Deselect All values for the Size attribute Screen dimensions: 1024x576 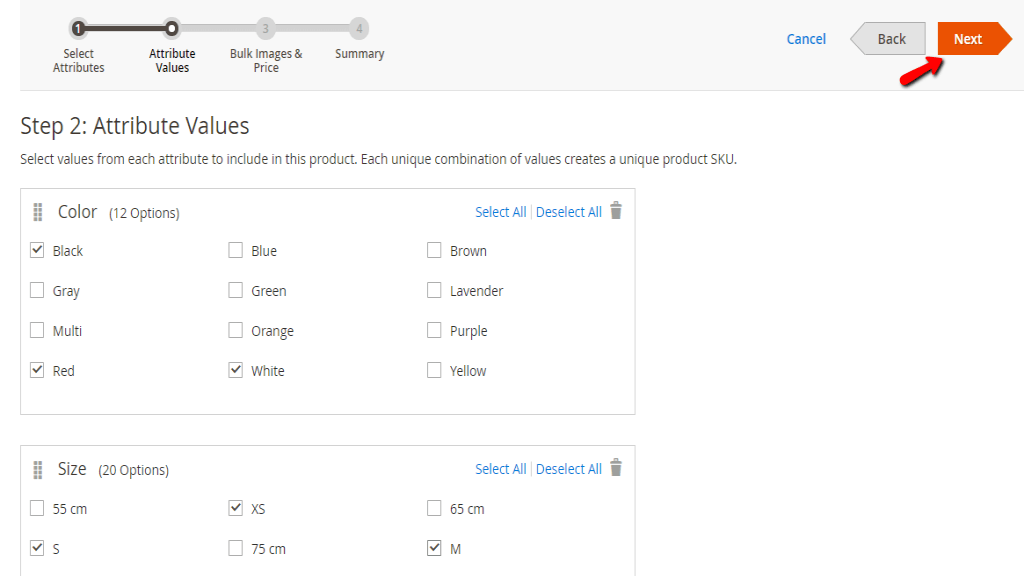[x=568, y=468]
